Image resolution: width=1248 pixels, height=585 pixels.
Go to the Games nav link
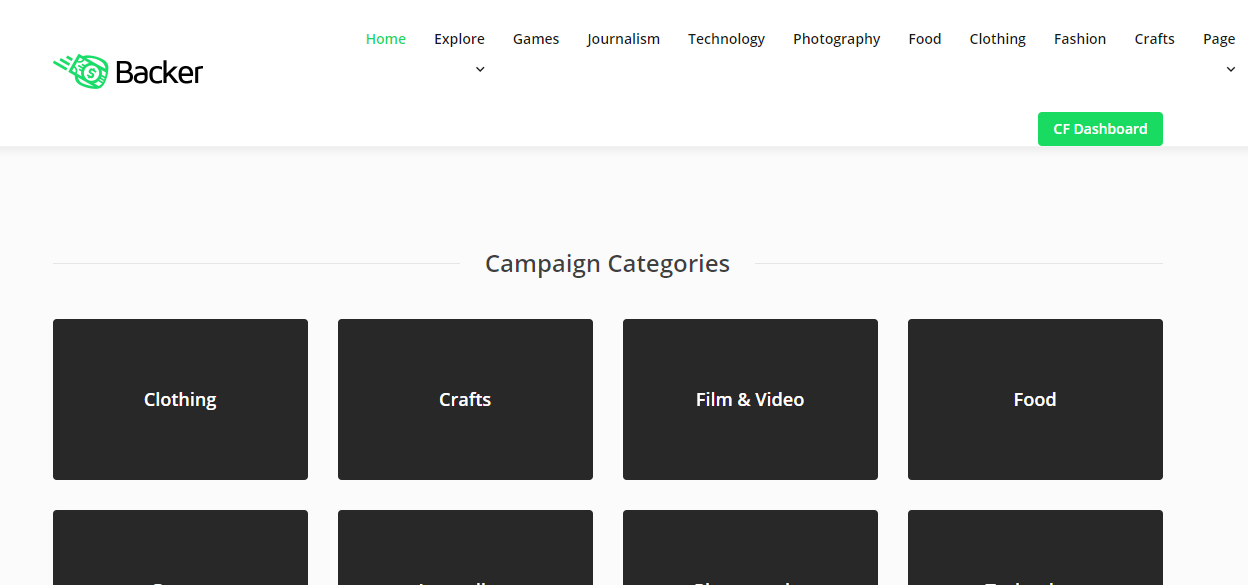point(536,39)
